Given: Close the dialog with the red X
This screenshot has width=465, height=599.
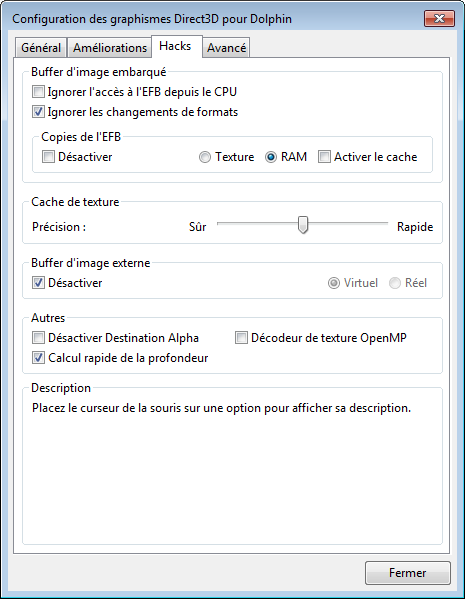Looking at the screenshot, I should click(439, 18).
